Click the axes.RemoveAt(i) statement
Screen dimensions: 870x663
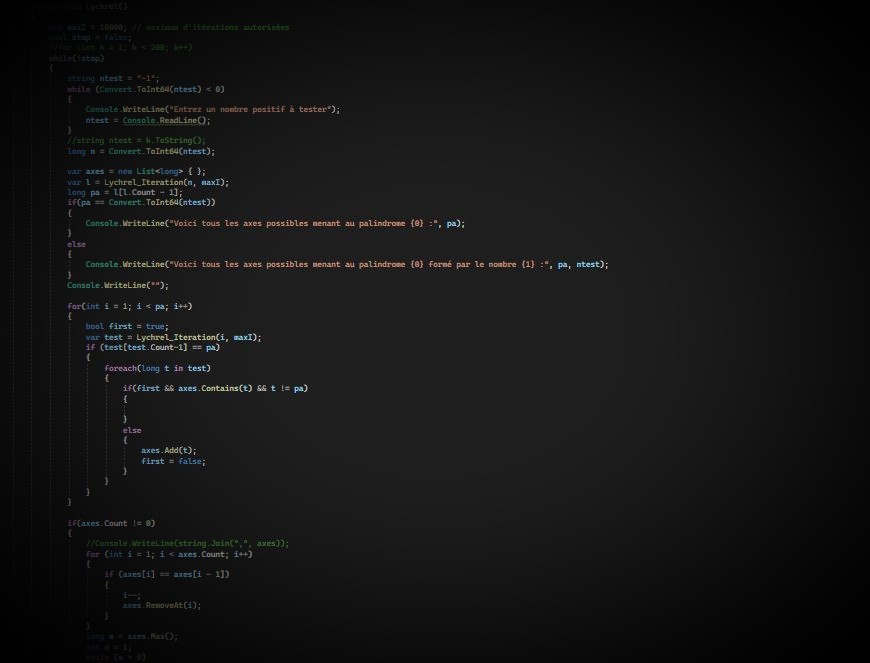pyautogui.click(x=161, y=605)
